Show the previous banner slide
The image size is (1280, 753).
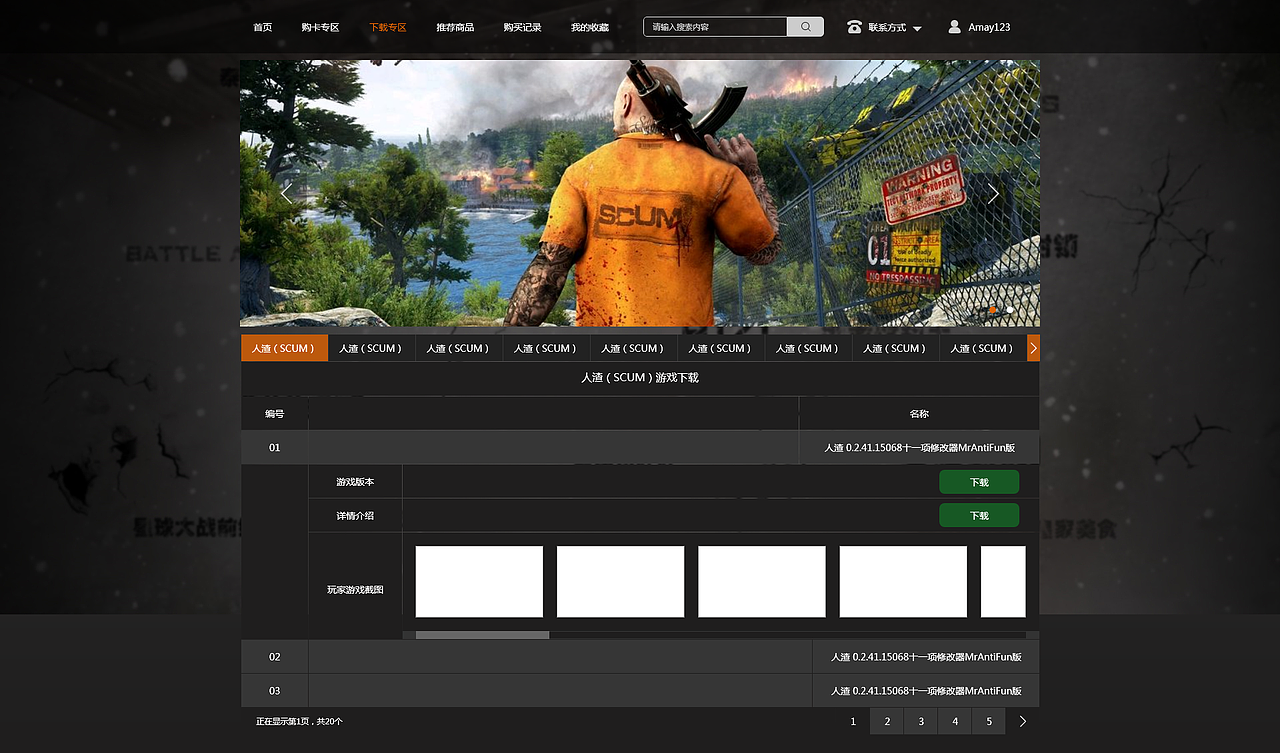286,193
